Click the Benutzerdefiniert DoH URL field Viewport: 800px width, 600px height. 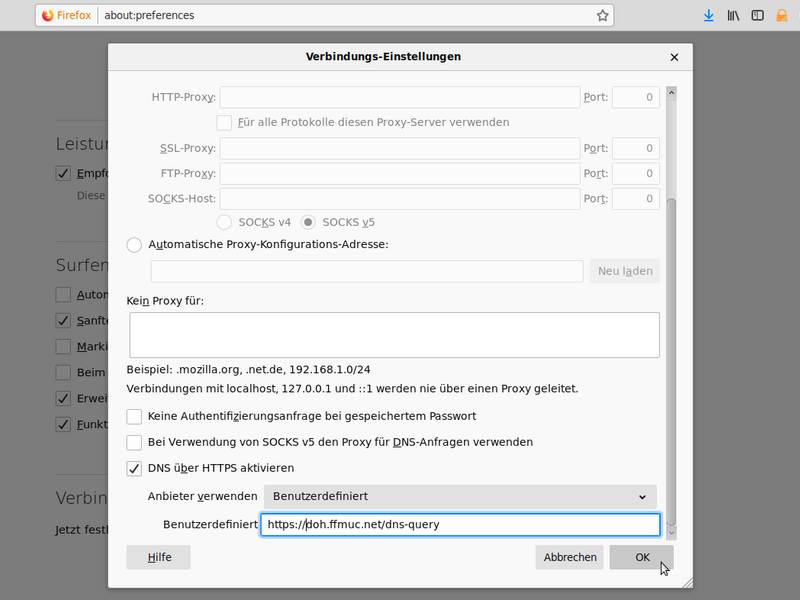pos(460,524)
